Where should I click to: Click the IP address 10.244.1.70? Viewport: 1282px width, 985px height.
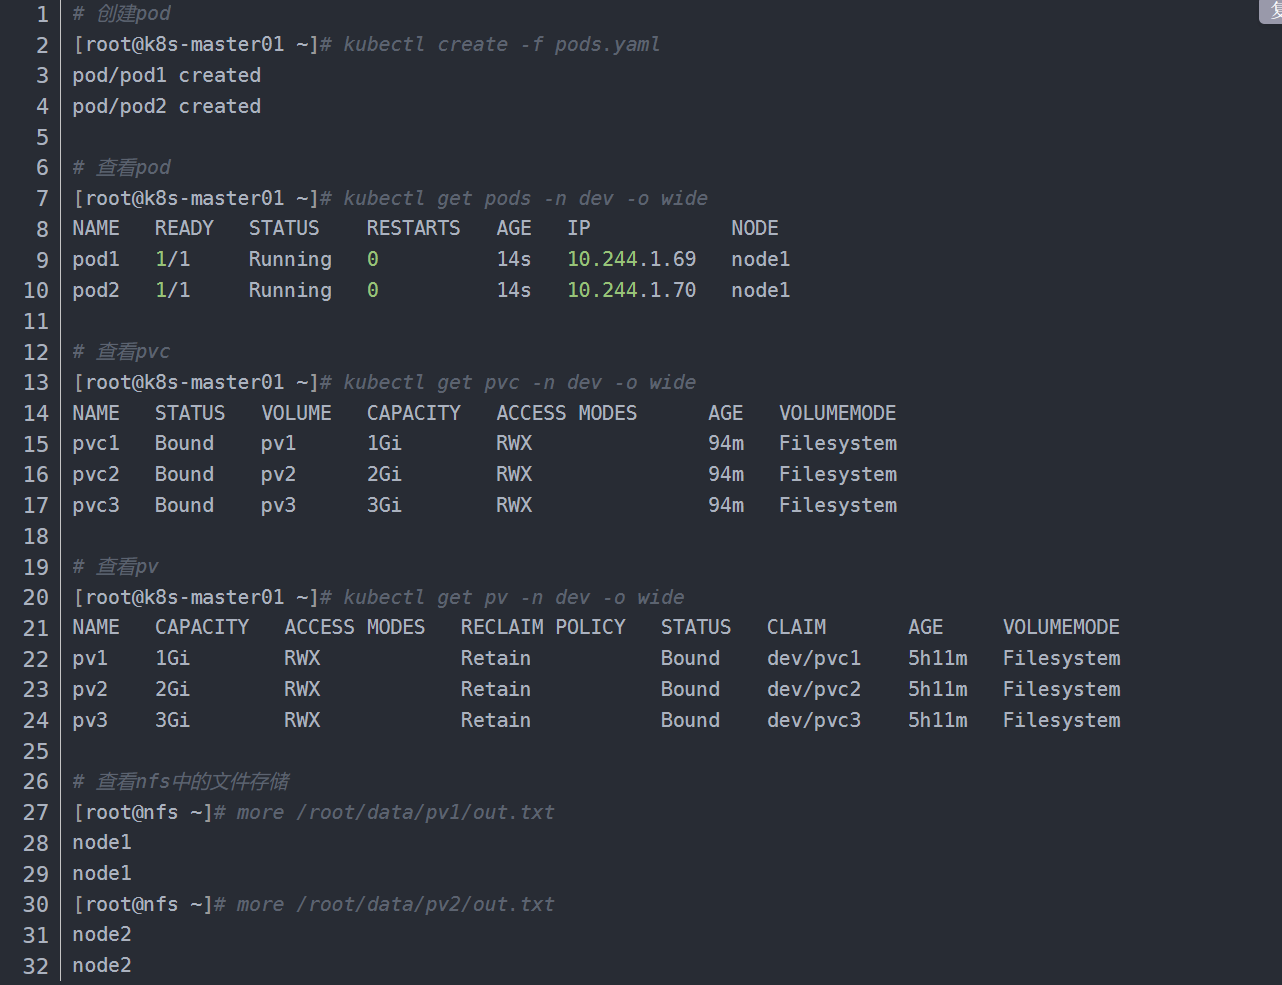click(x=631, y=291)
